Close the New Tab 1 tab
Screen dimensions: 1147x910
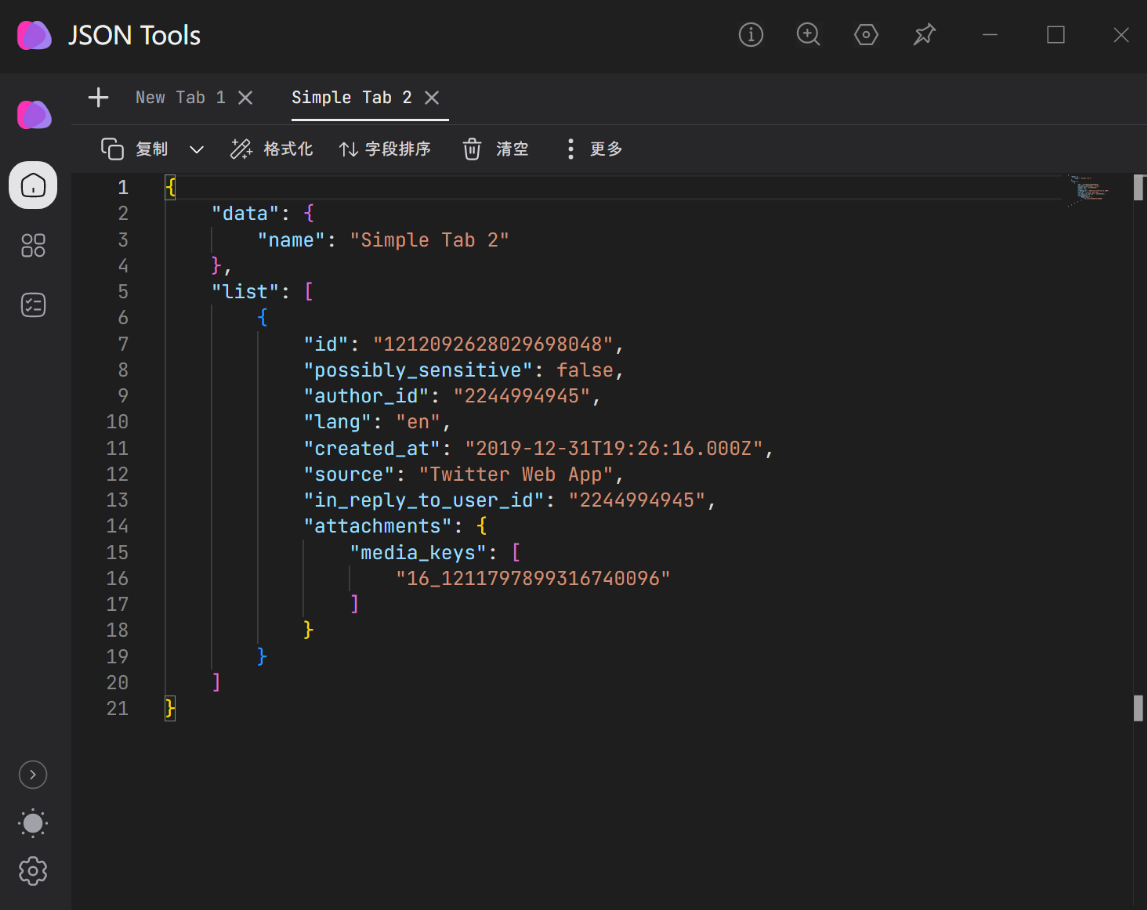point(245,98)
